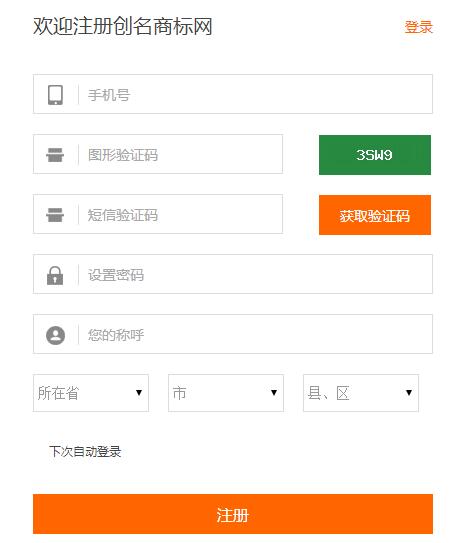This screenshot has height=543, width=468.
Task: Click the icon beside 图形验证码 field
Action: 55,154
